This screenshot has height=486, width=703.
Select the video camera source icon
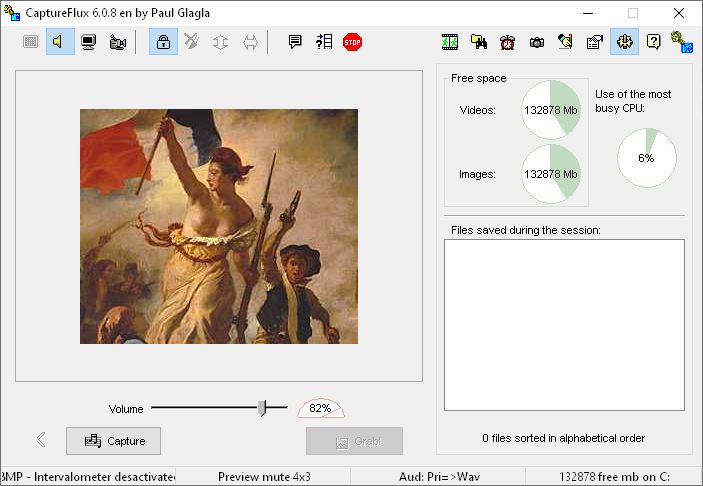pos(117,42)
